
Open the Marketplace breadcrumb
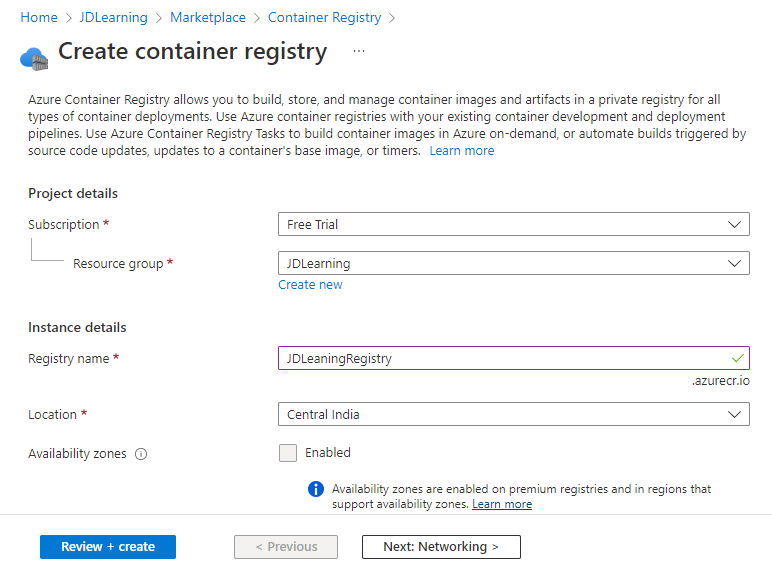coord(208,18)
